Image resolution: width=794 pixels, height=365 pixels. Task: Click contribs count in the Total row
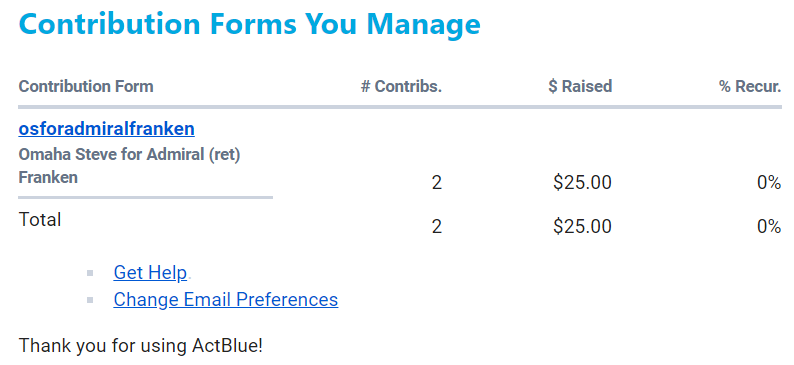coord(437,227)
